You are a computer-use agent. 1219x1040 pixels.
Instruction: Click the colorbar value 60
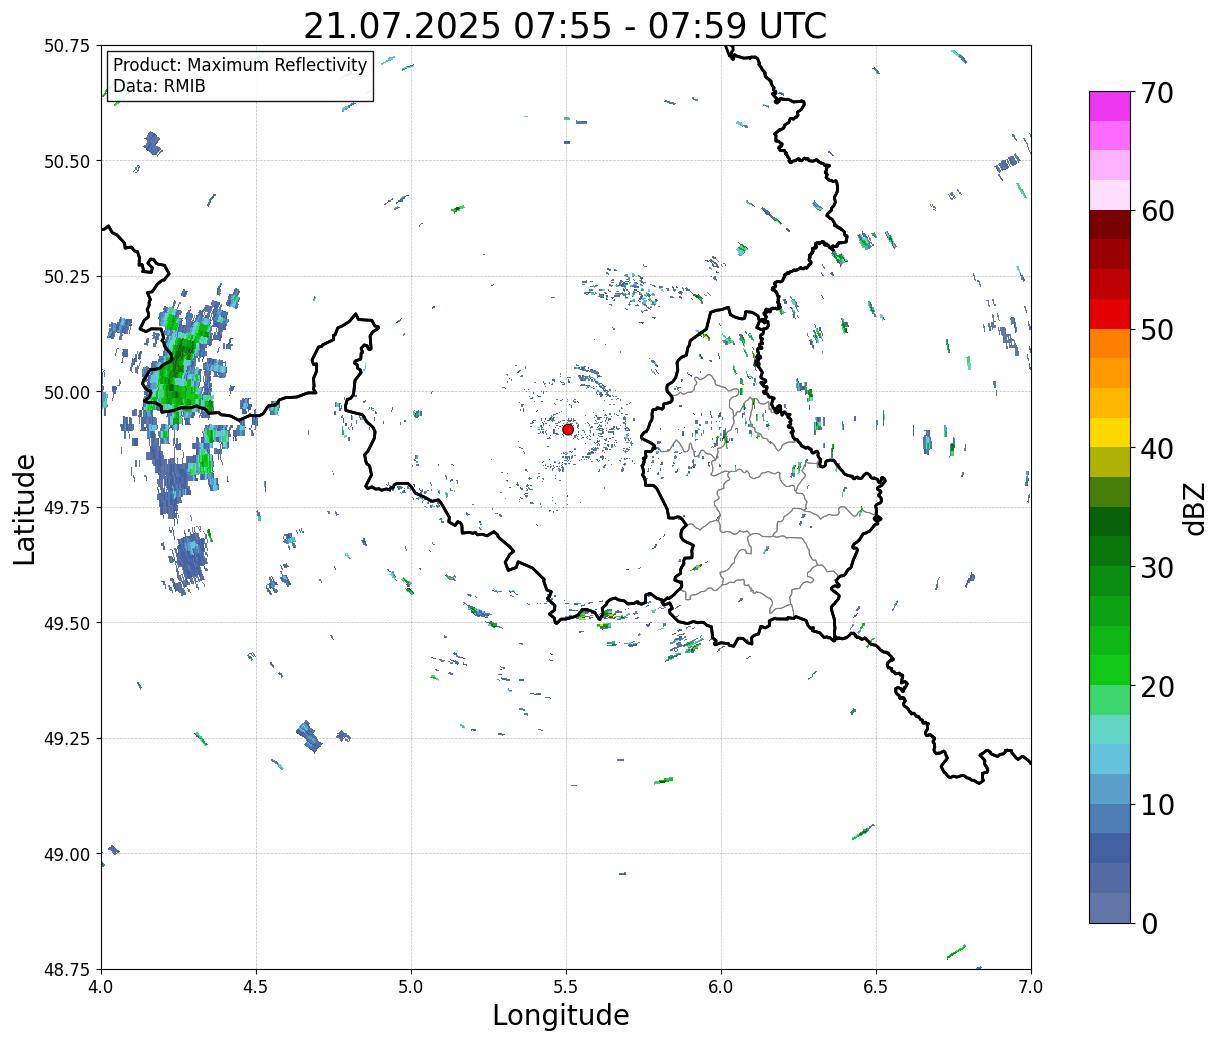(1157, 211)
